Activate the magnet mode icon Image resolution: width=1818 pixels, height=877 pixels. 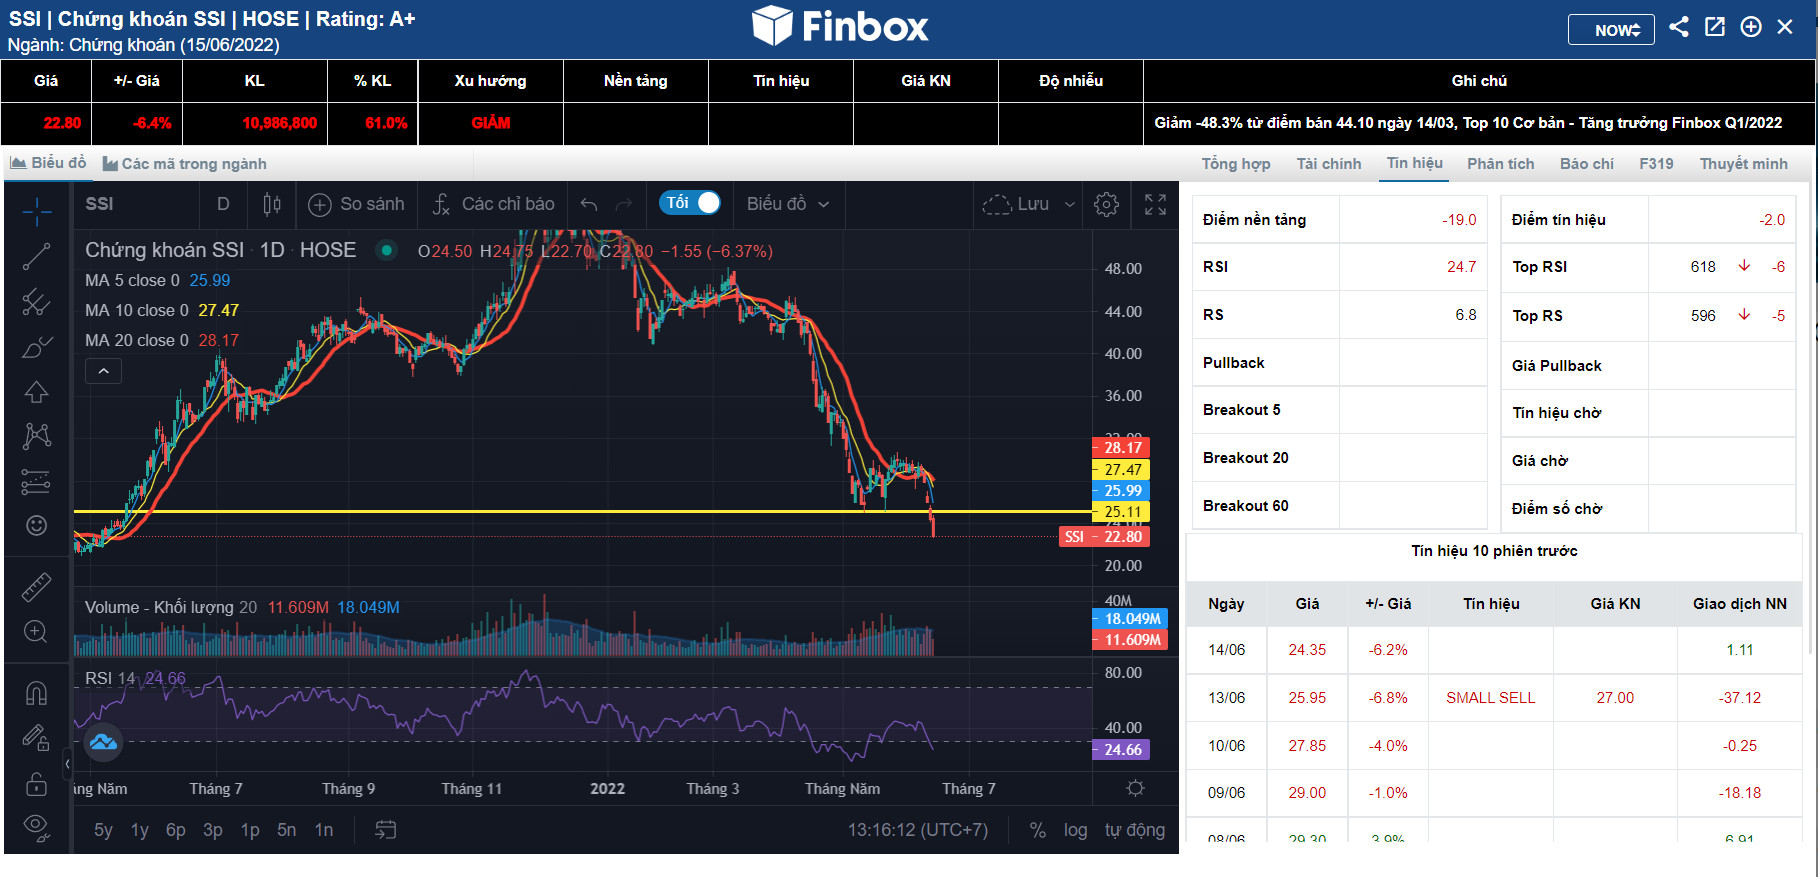(x=37, y=693)
